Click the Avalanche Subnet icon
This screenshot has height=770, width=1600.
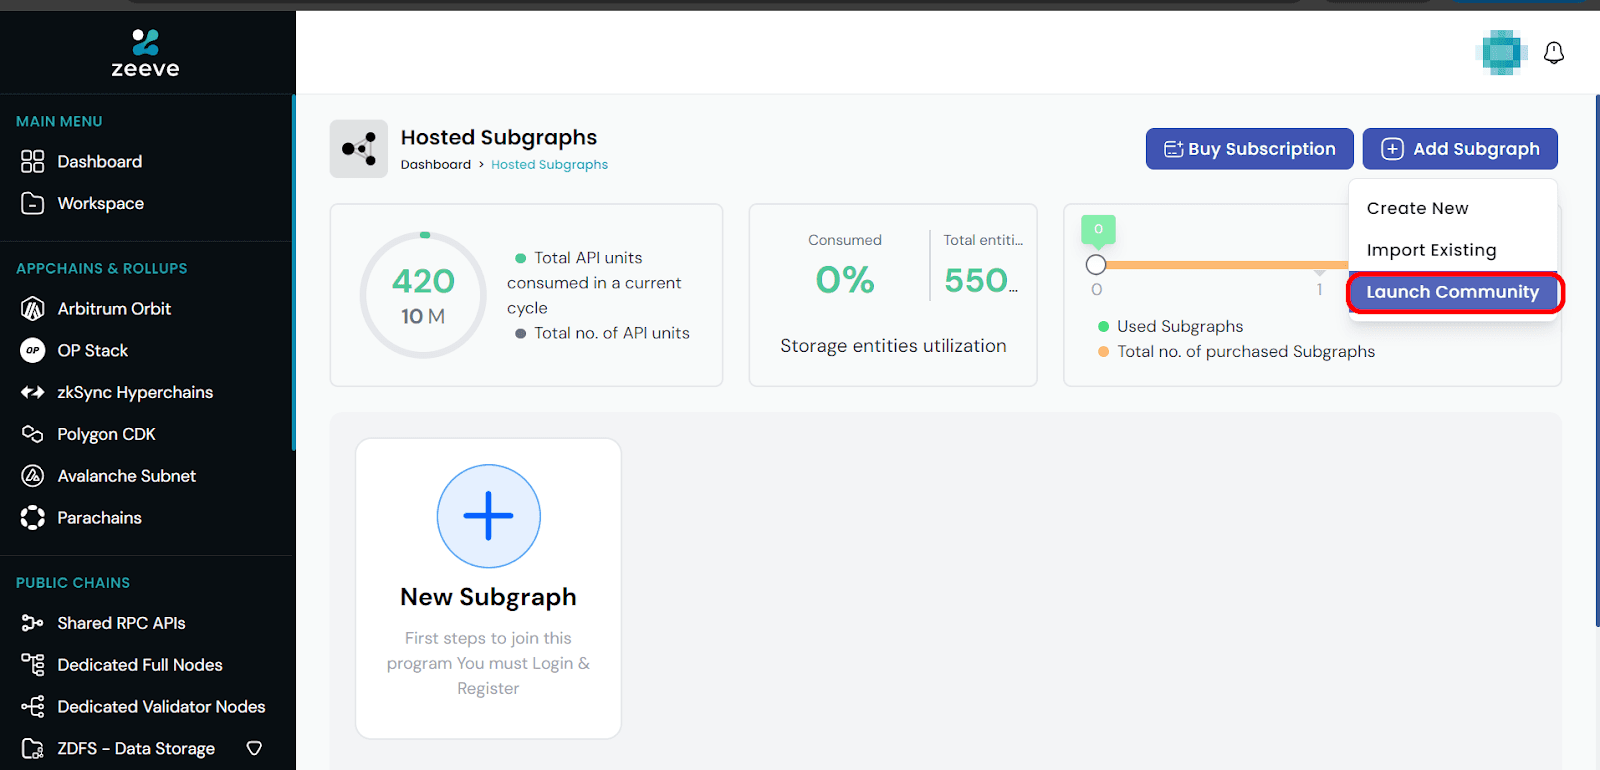click(x=32, y=476)
